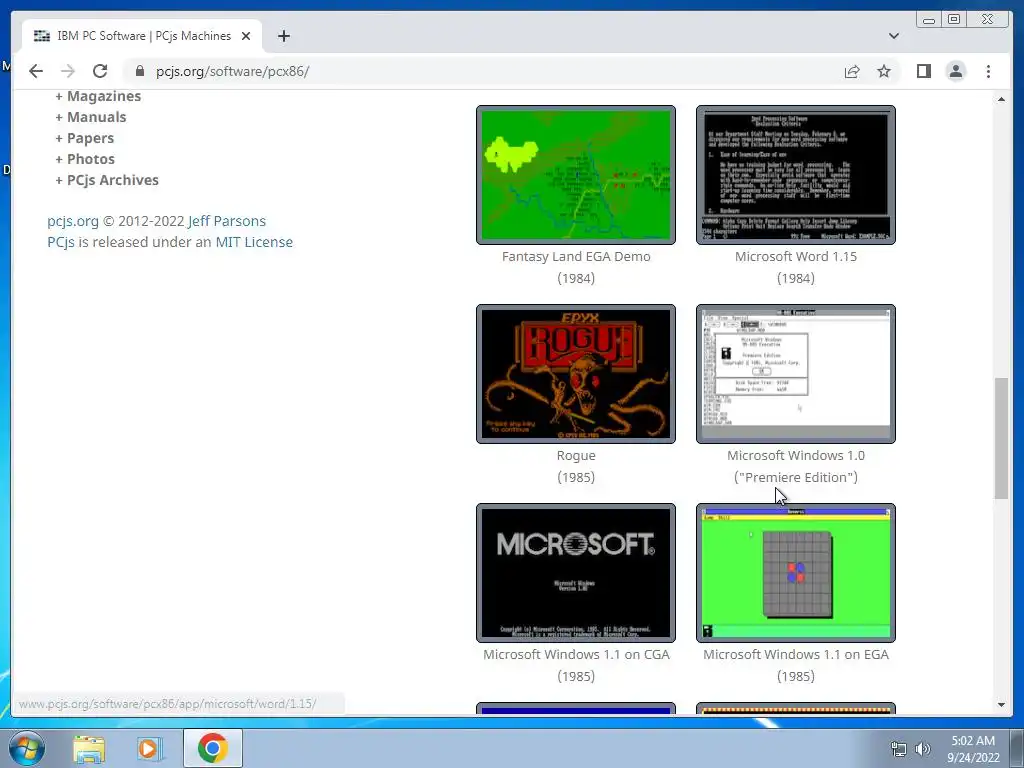Click the Microsoft Windows 1.1 on CGA caption
This screenshot has height=768, width=1024.
(576, 654)
